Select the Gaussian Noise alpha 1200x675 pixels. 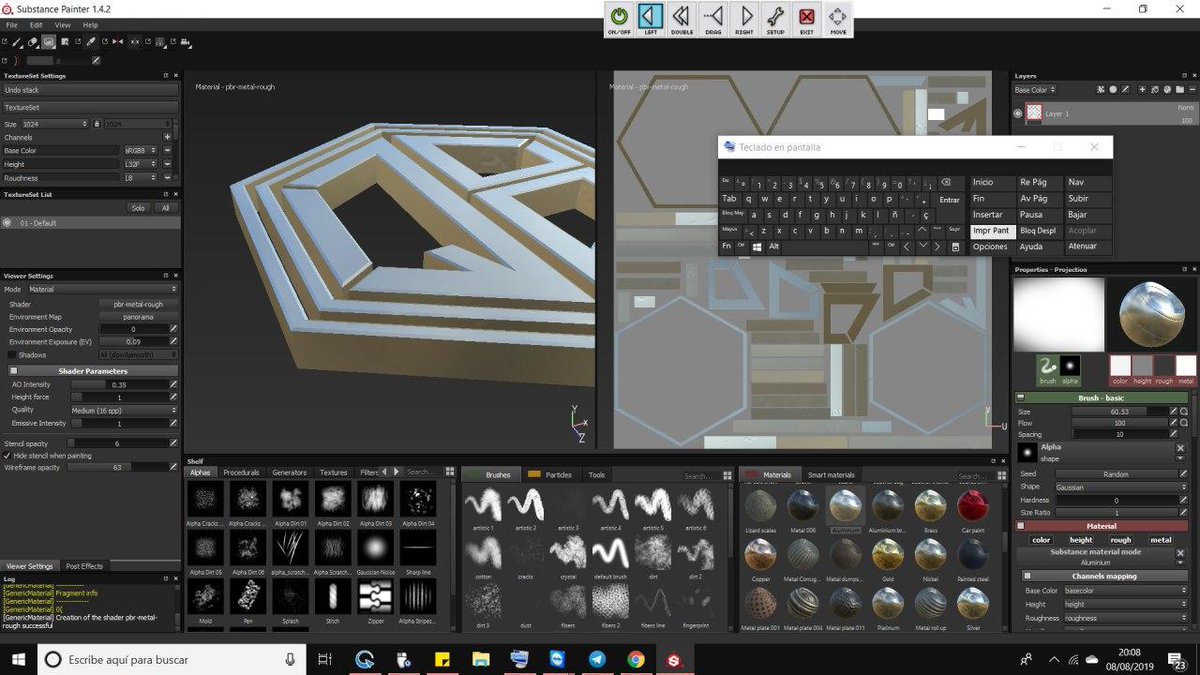376,550
